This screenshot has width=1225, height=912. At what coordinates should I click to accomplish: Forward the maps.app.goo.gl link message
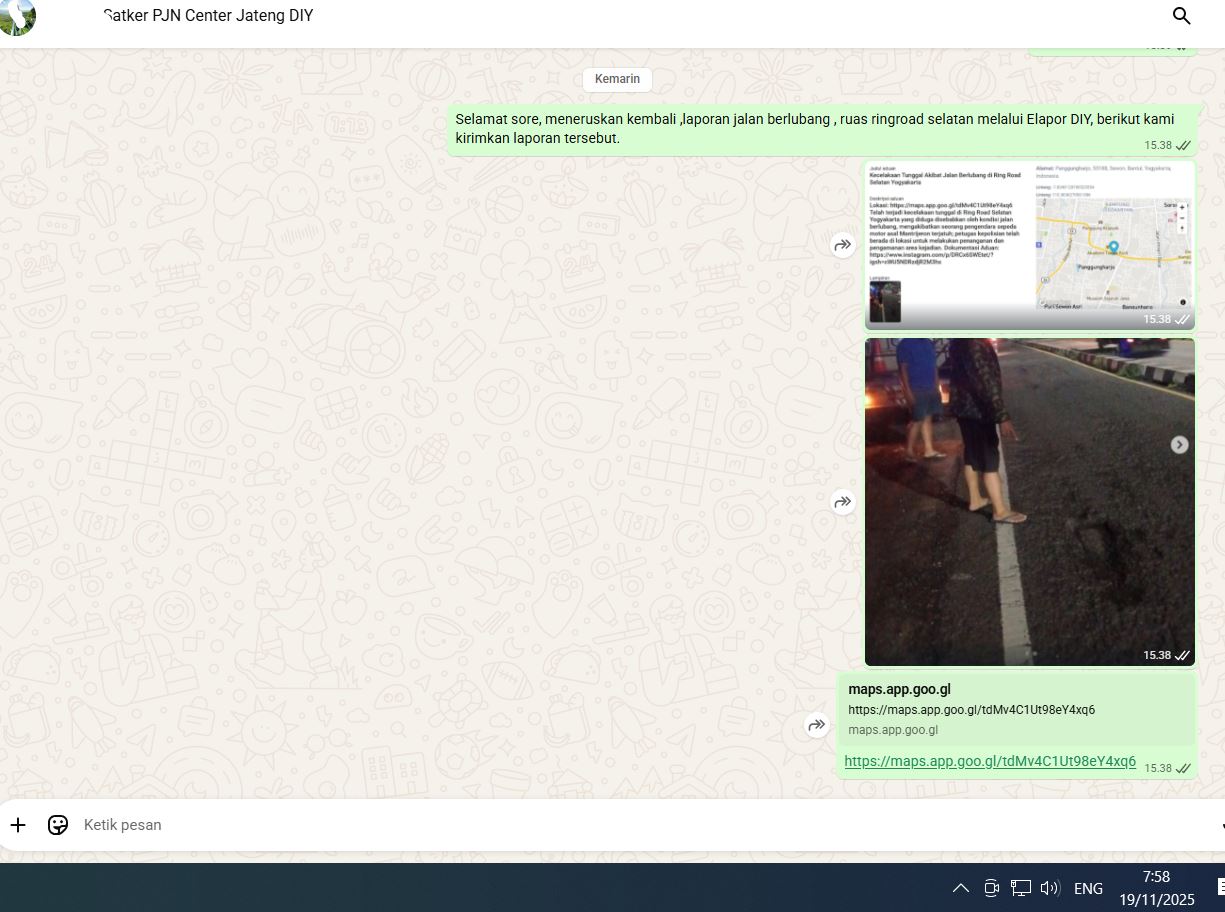[x=817, y=726]
